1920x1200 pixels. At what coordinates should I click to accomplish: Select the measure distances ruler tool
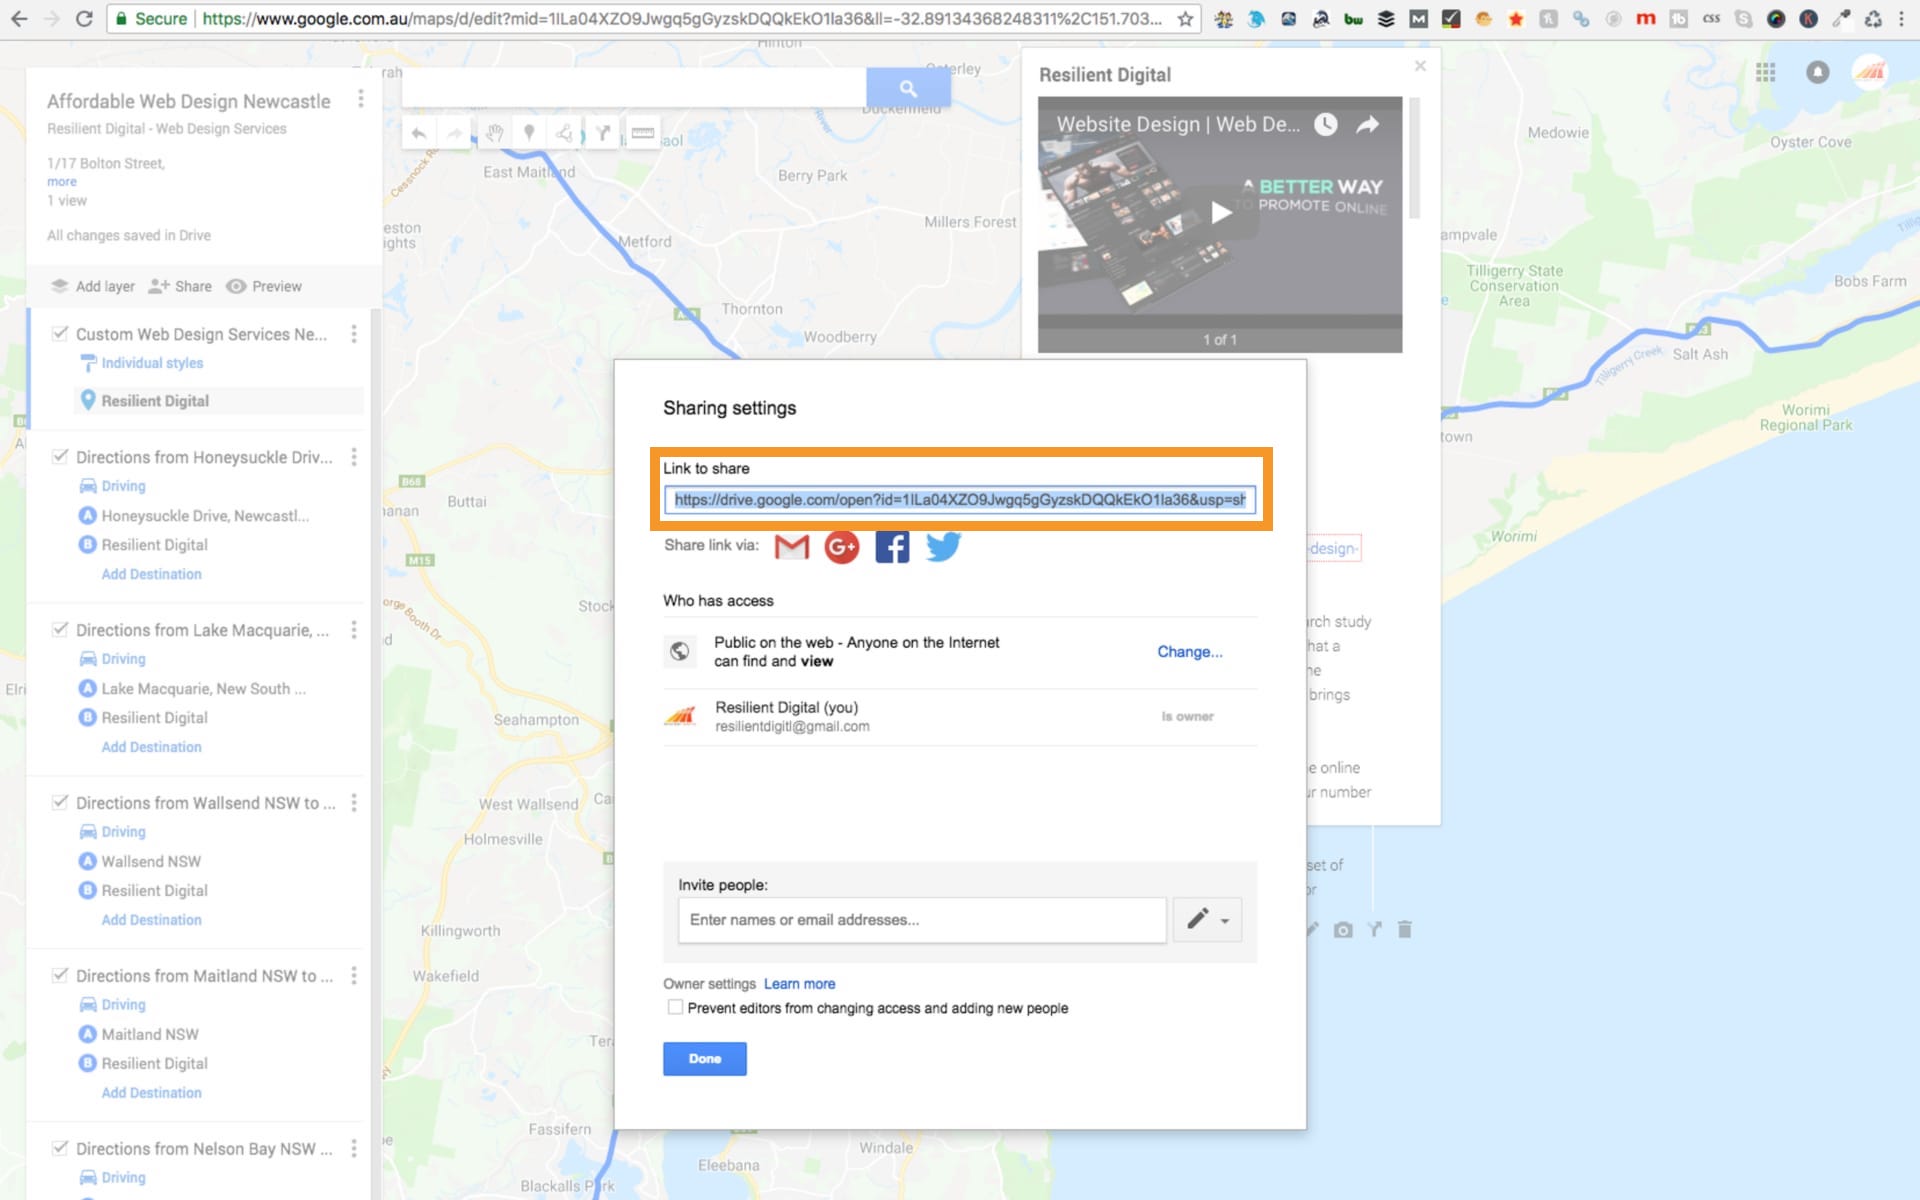coord(643,133)
